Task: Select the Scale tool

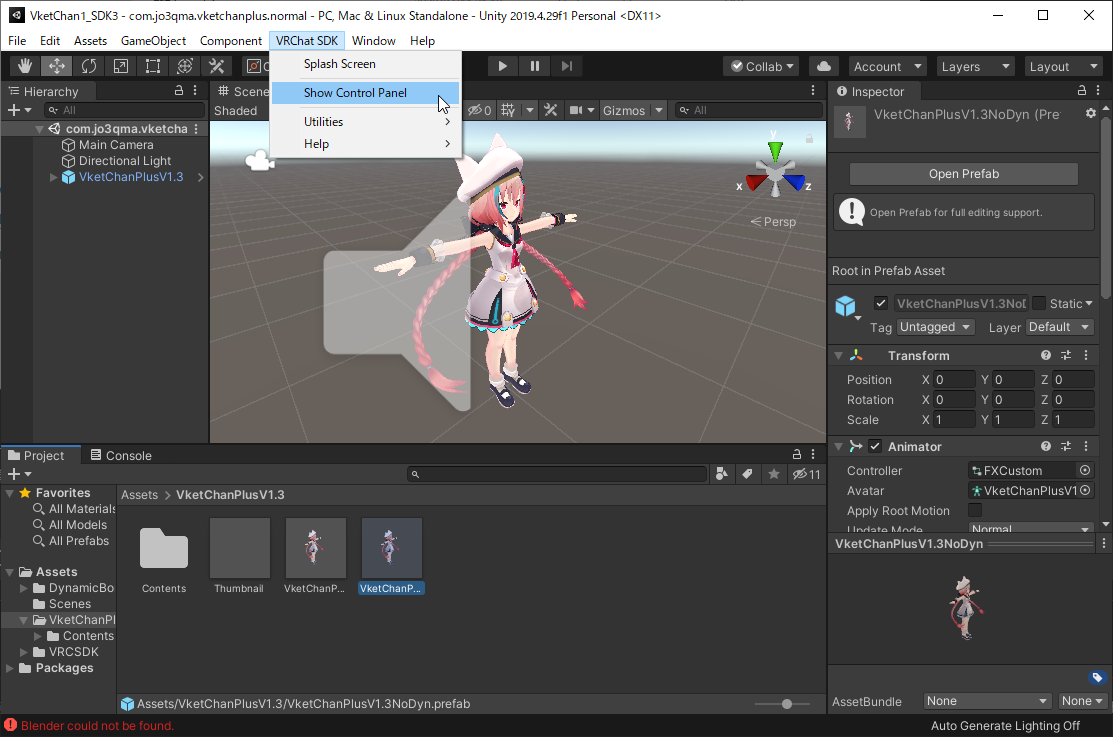Action: coord(120,66)
